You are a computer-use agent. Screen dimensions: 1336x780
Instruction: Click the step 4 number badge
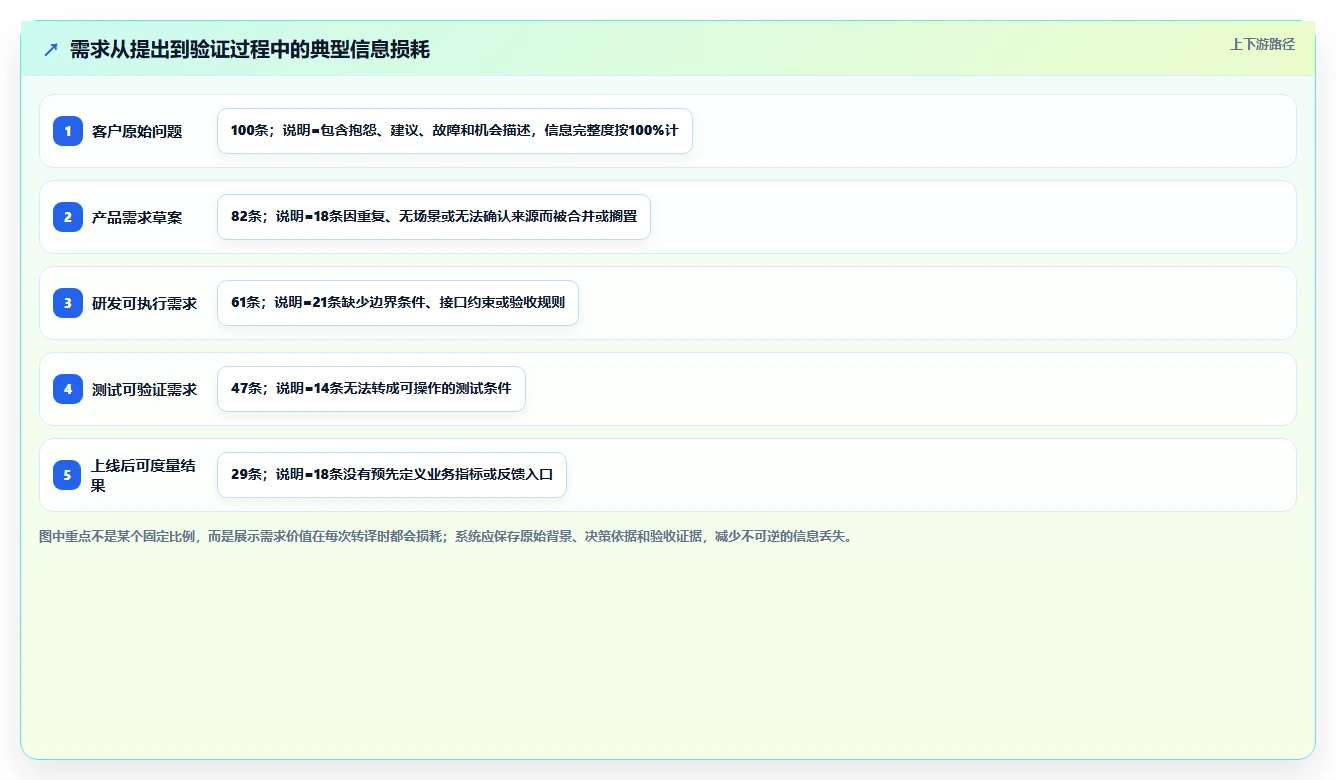68,389
